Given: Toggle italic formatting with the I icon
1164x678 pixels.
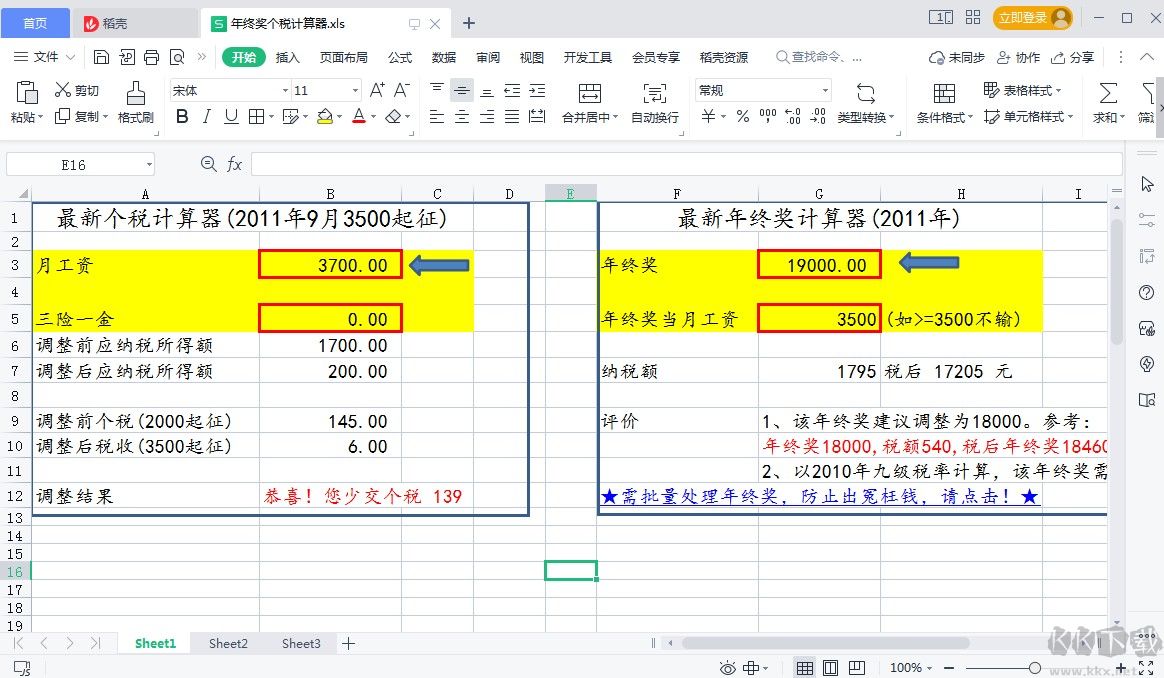Looking at the screenshot, I should pos(207,116).
